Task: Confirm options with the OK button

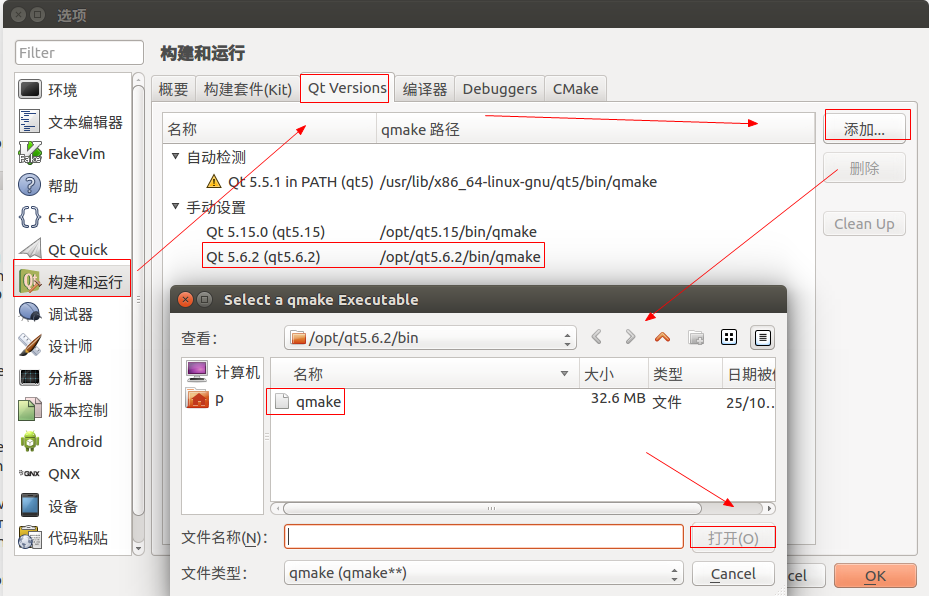Action: point(875,576)
